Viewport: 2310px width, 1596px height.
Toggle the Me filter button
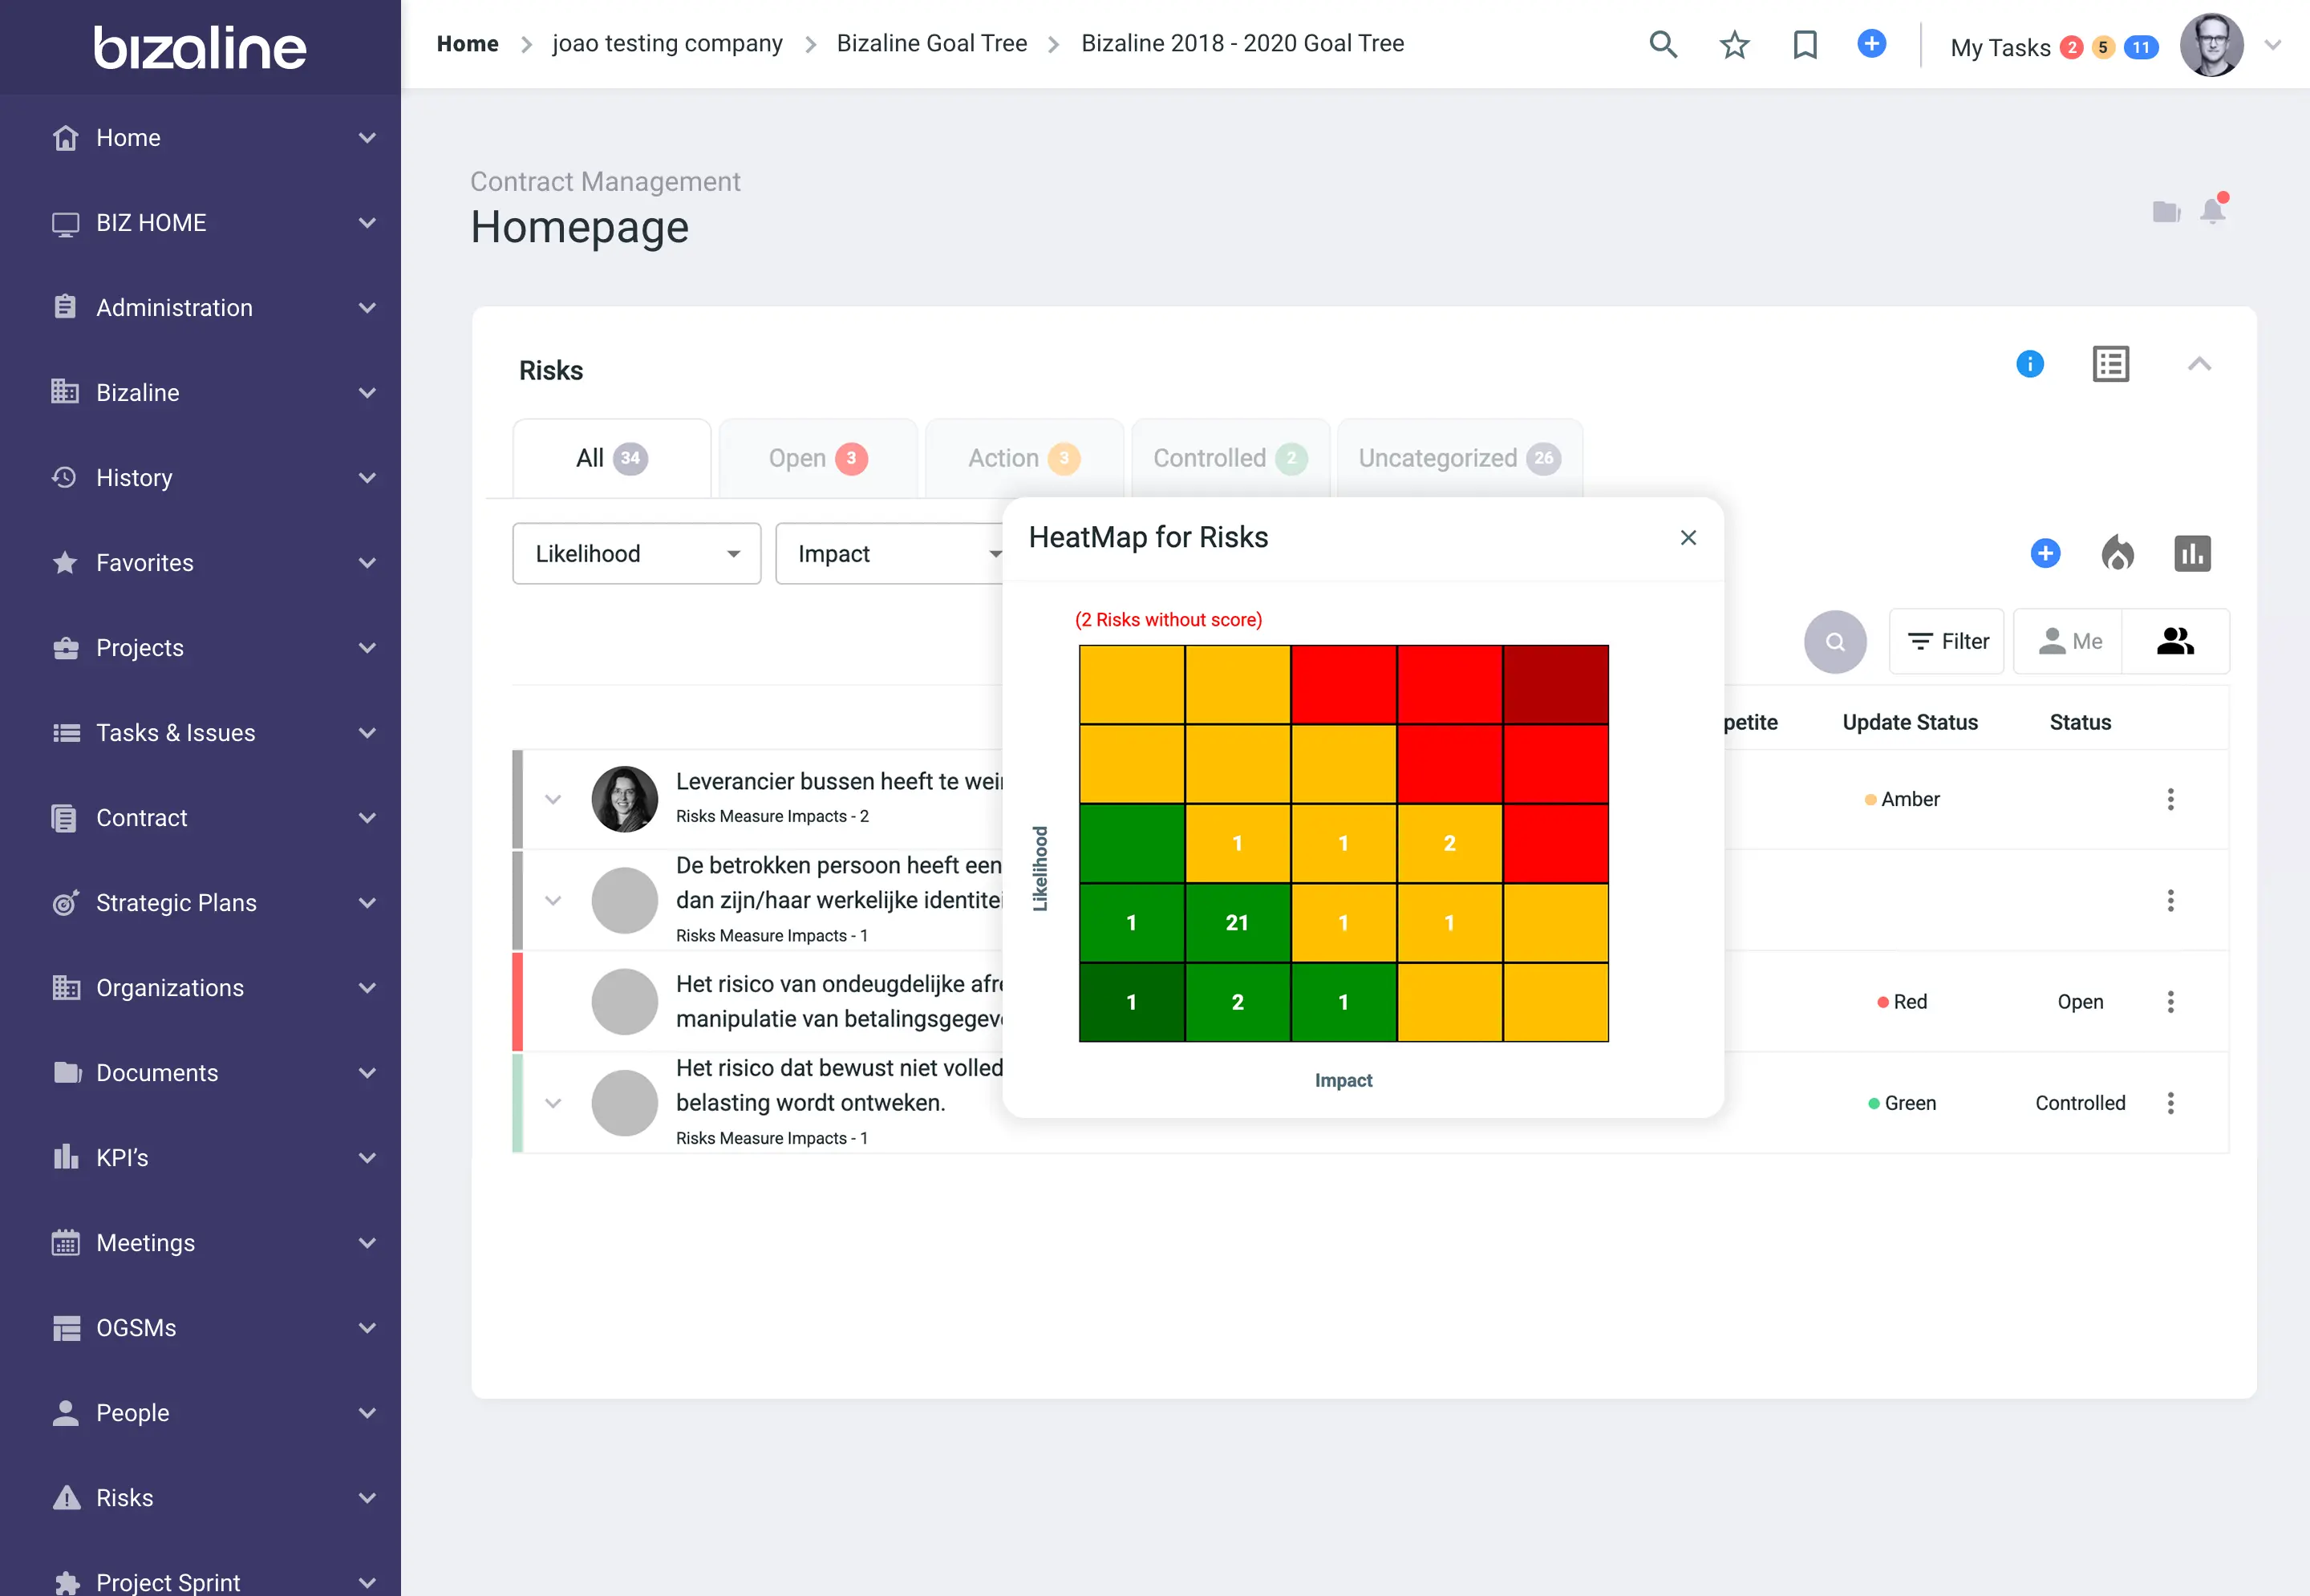pyautogui.click(x=2068, y=642)
